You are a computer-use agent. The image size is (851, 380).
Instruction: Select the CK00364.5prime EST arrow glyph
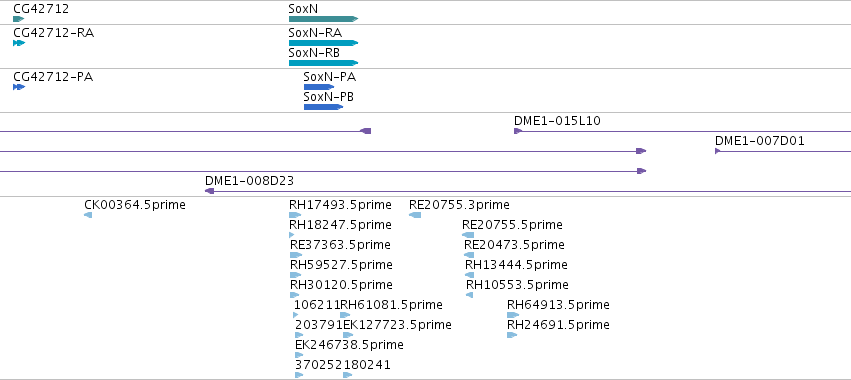(x=88, y=216)
